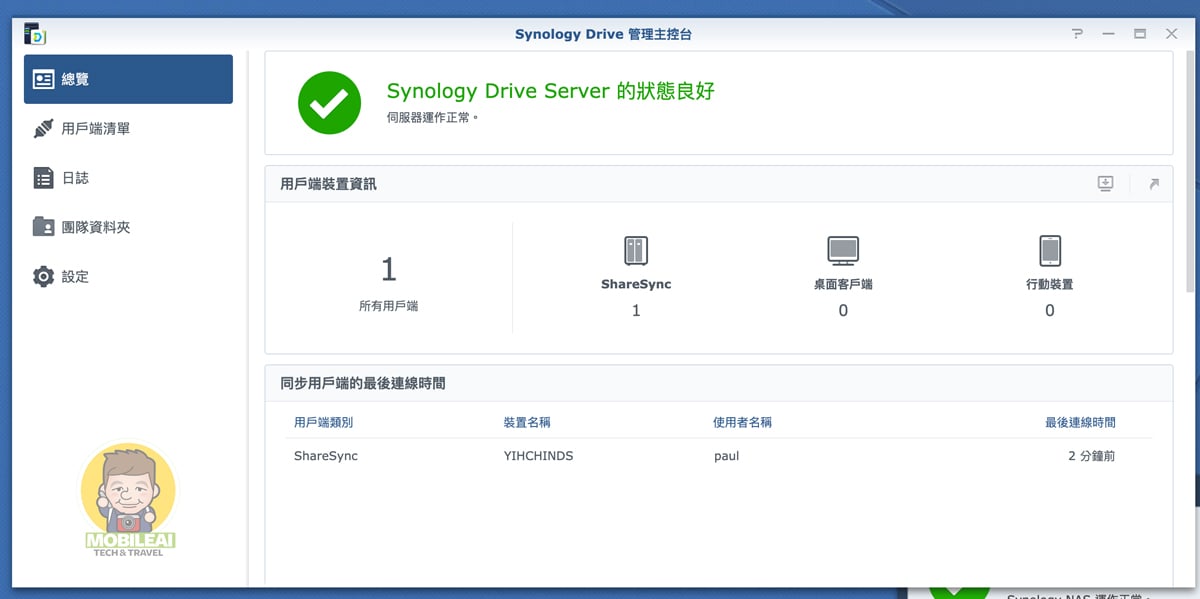Click the 伺服器運作正常 status text
1200x599 pixels.
[x=433, y=118]
